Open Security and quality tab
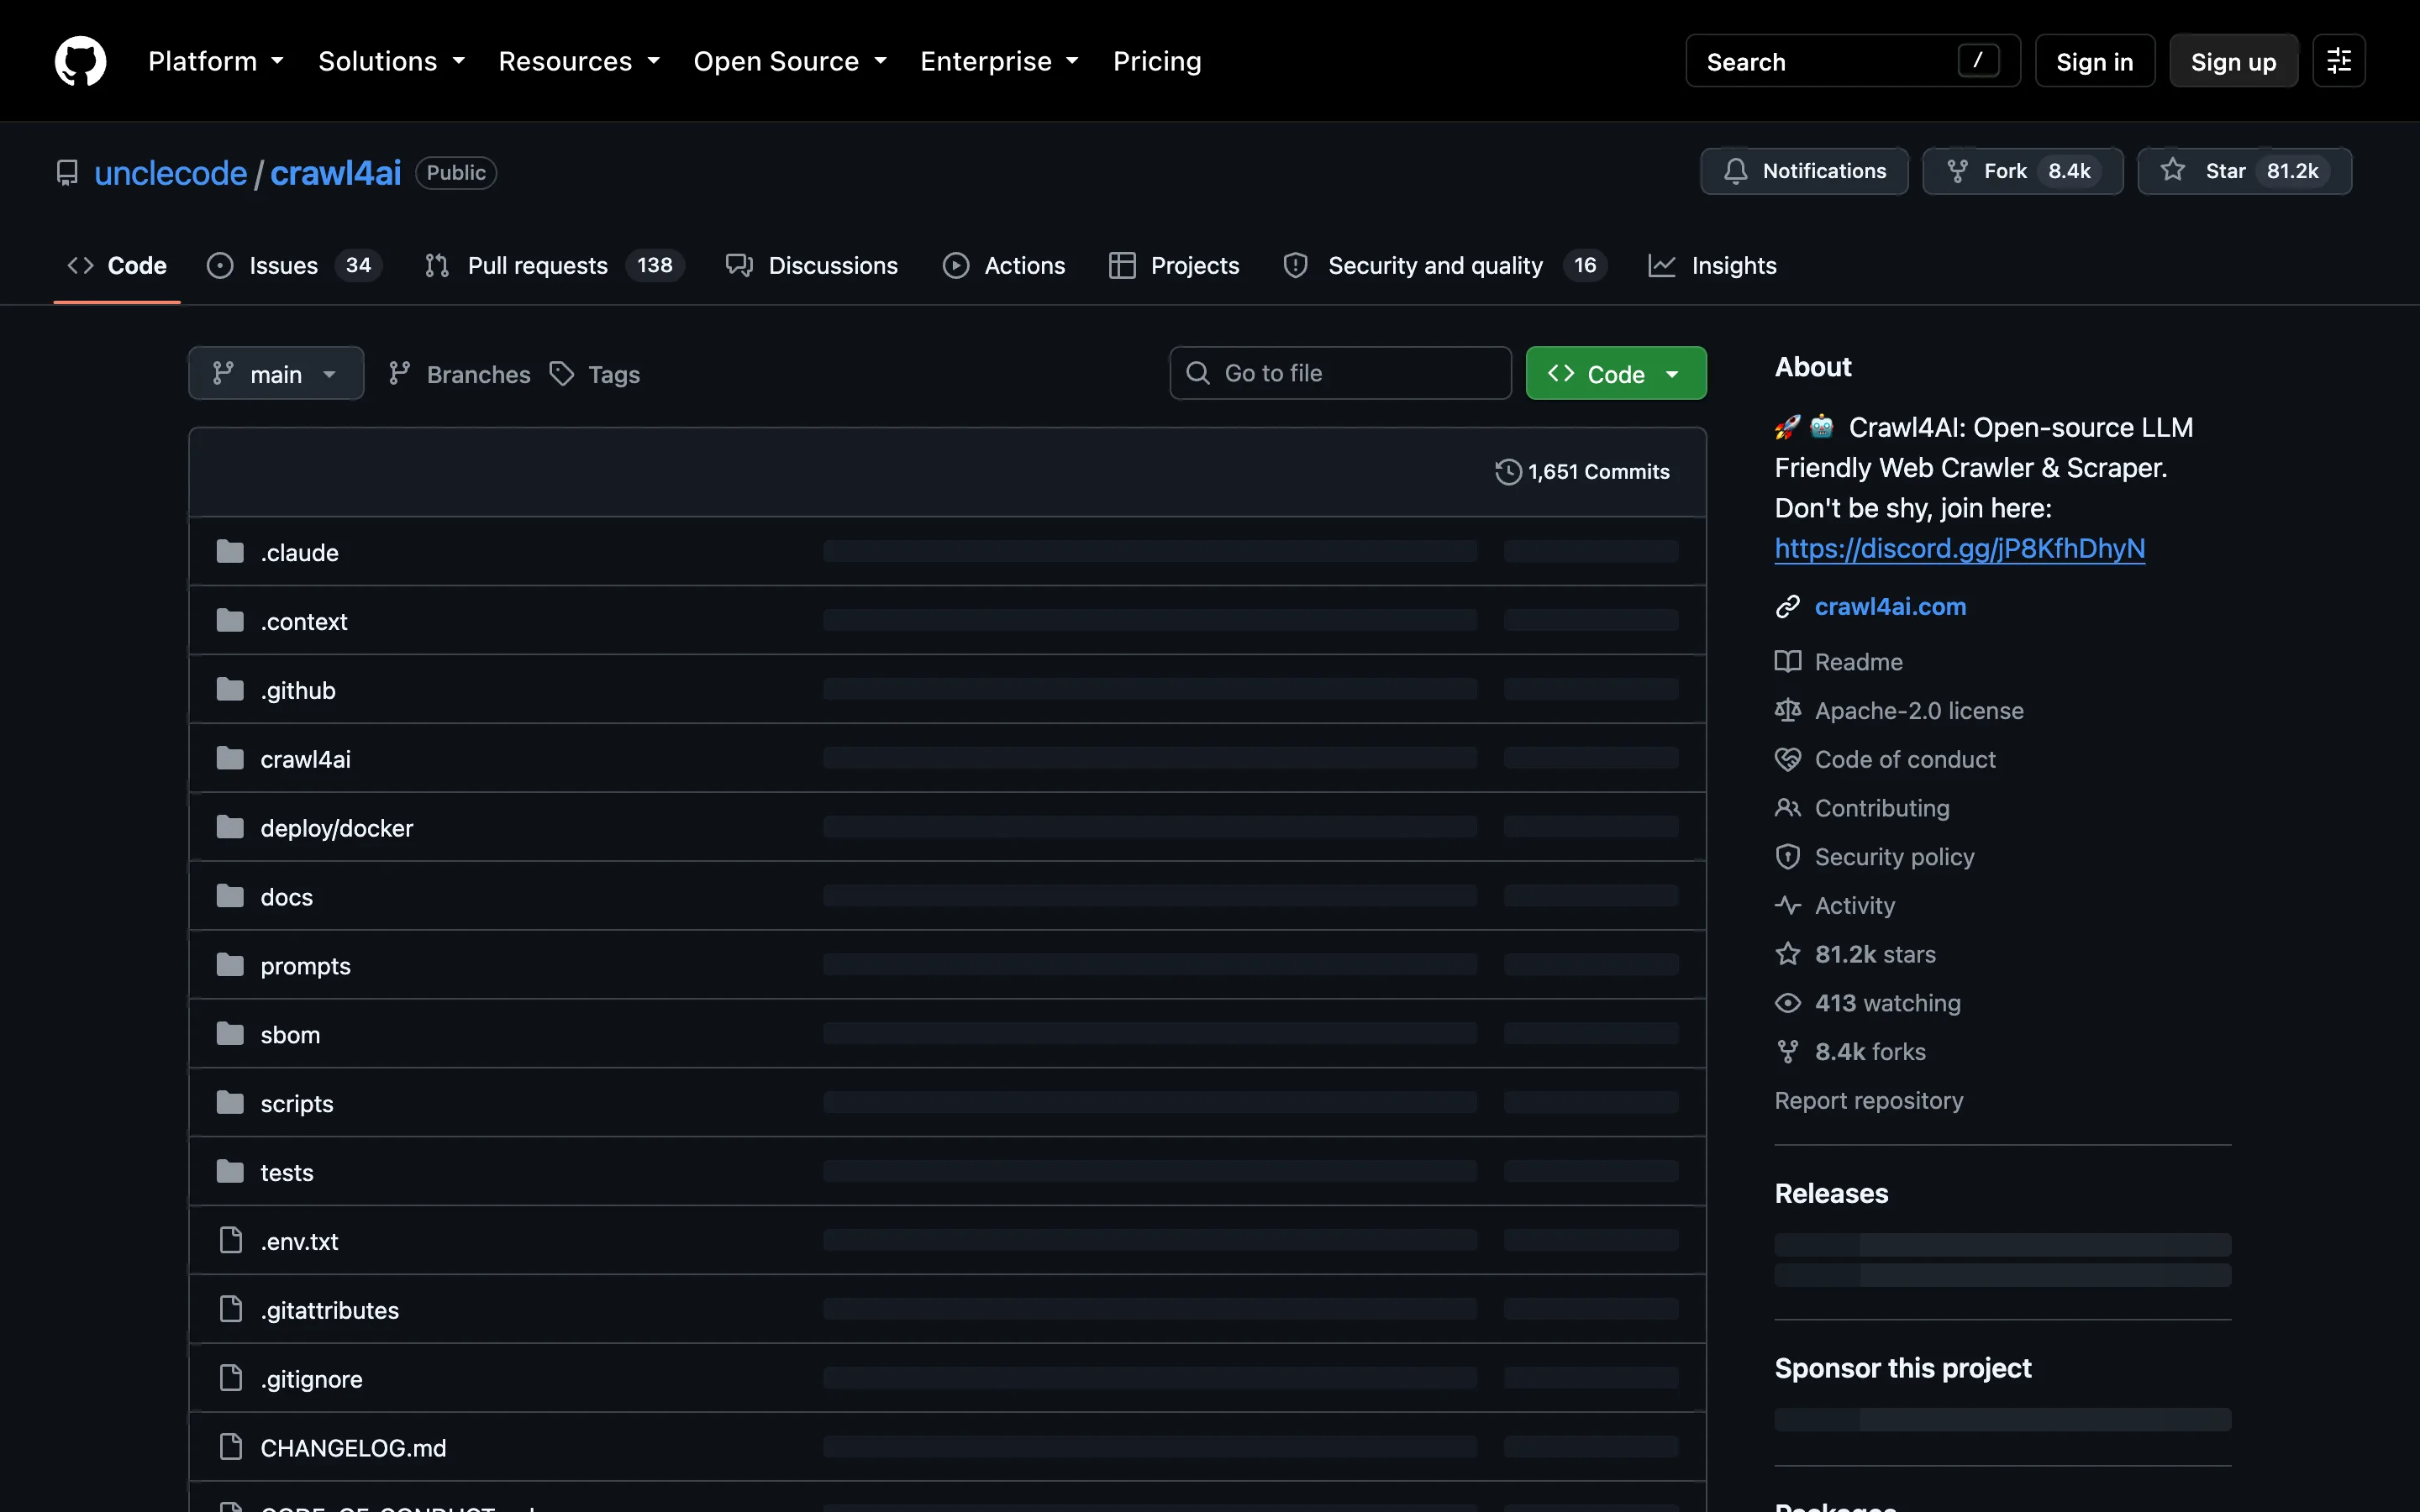2420x1512 pixels. click(1446, 266)
